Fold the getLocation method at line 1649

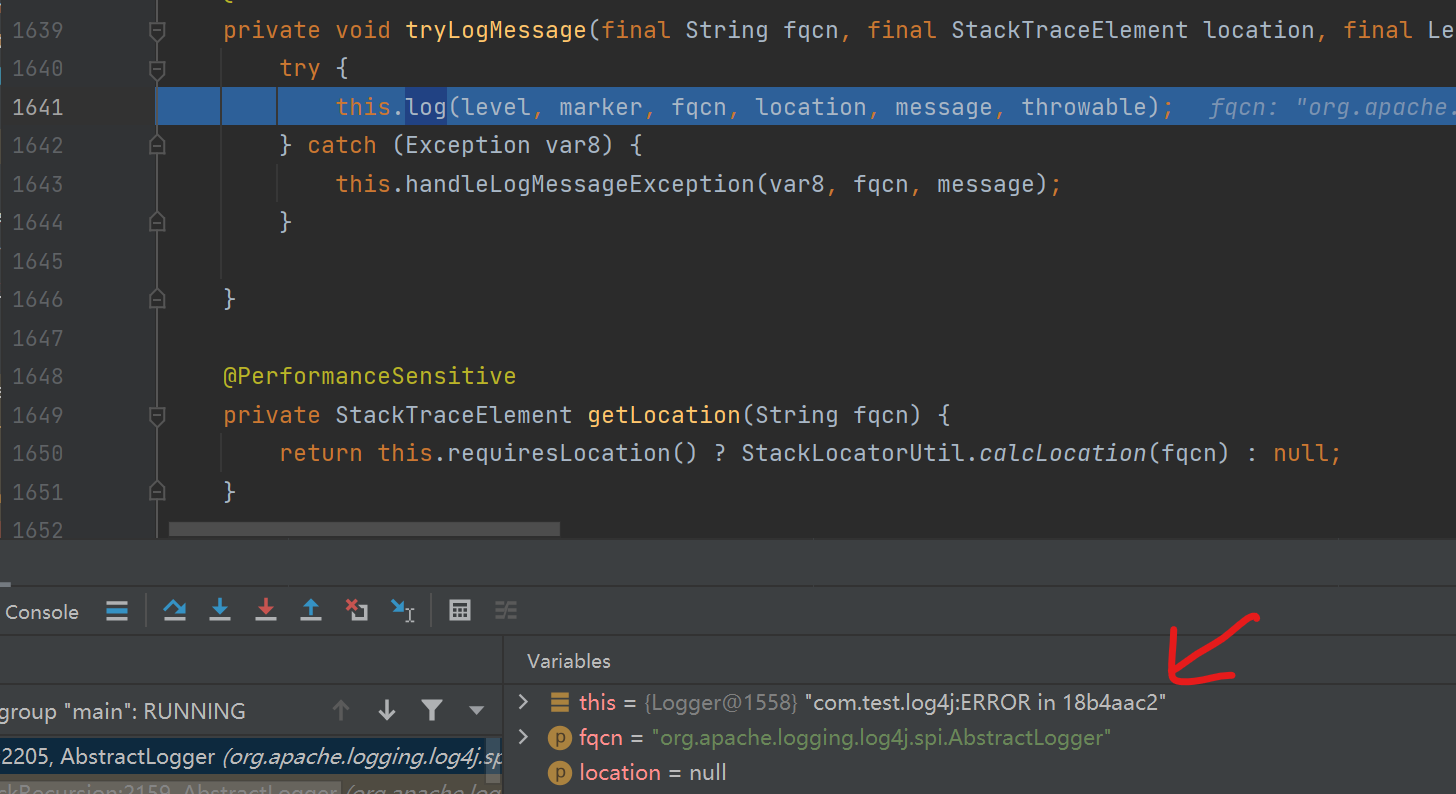pos(157,415)
